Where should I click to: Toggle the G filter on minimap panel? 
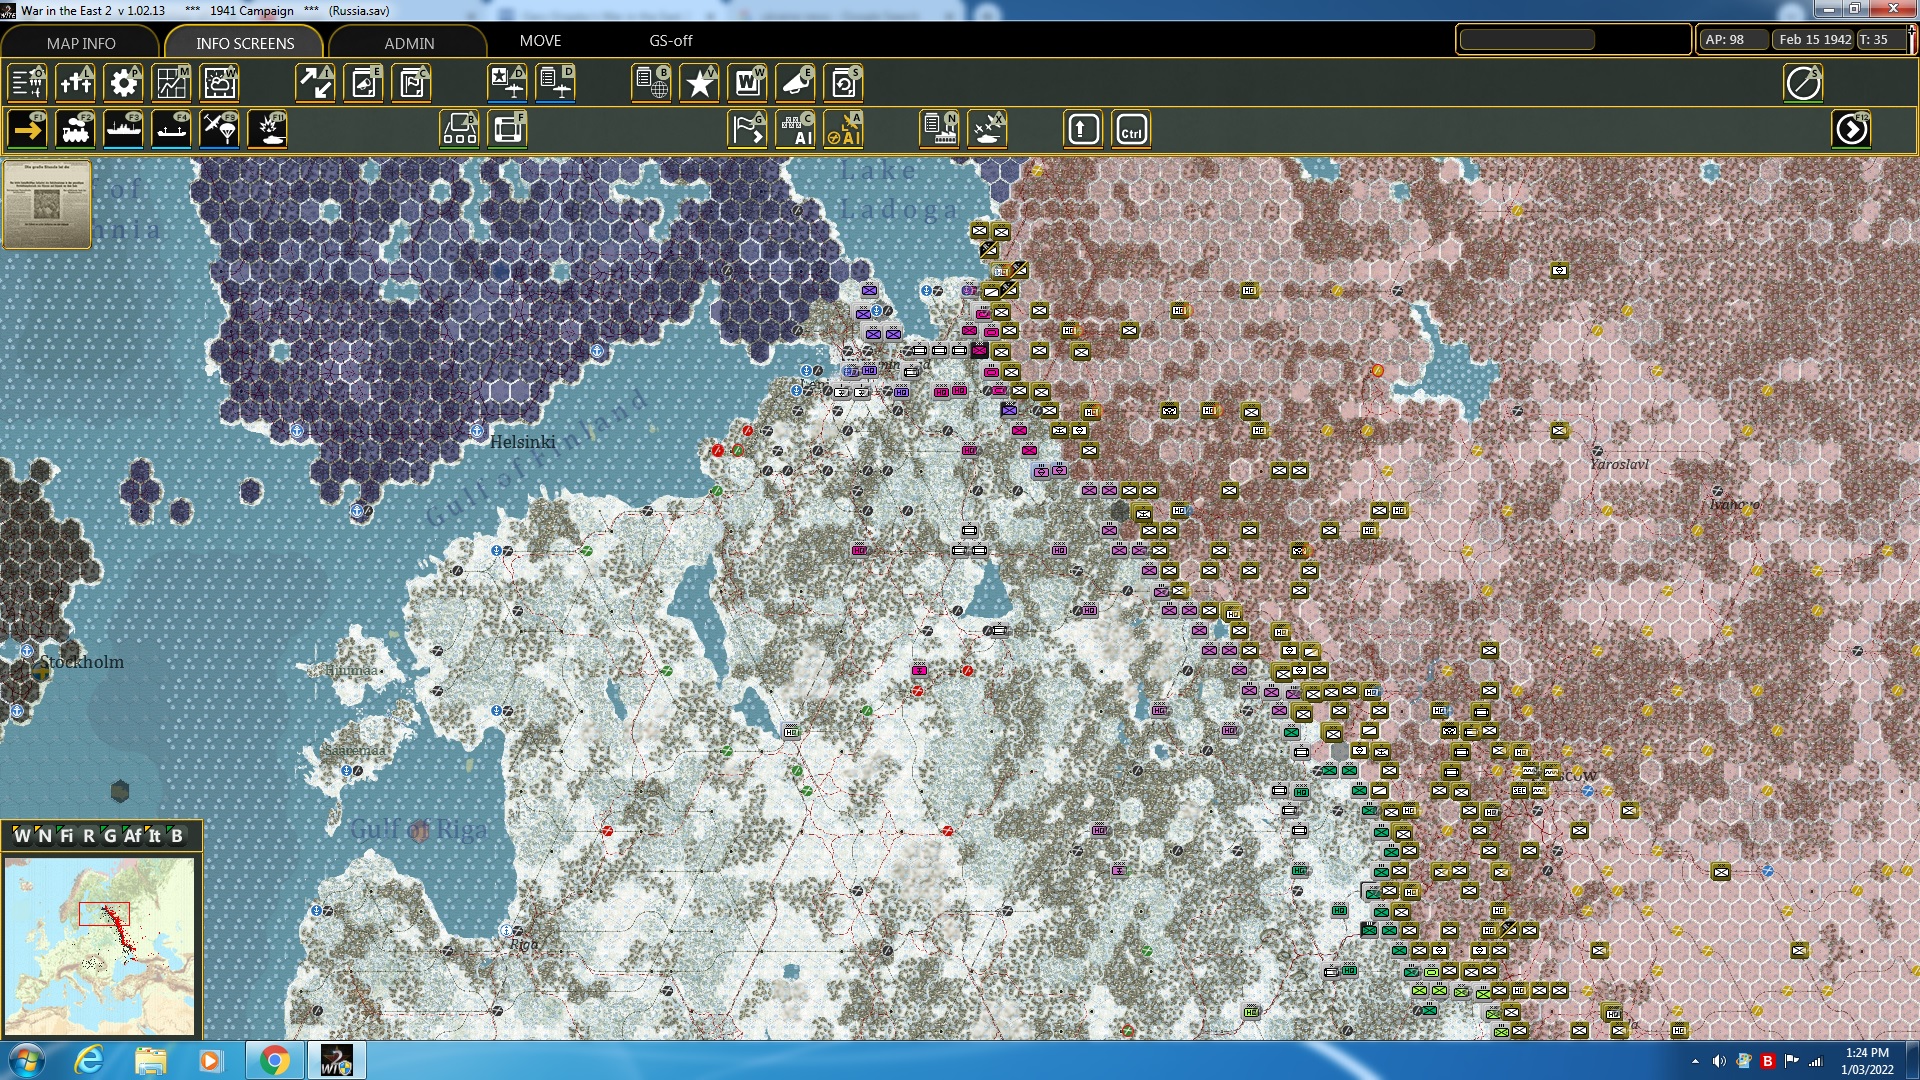click(110, 836)
